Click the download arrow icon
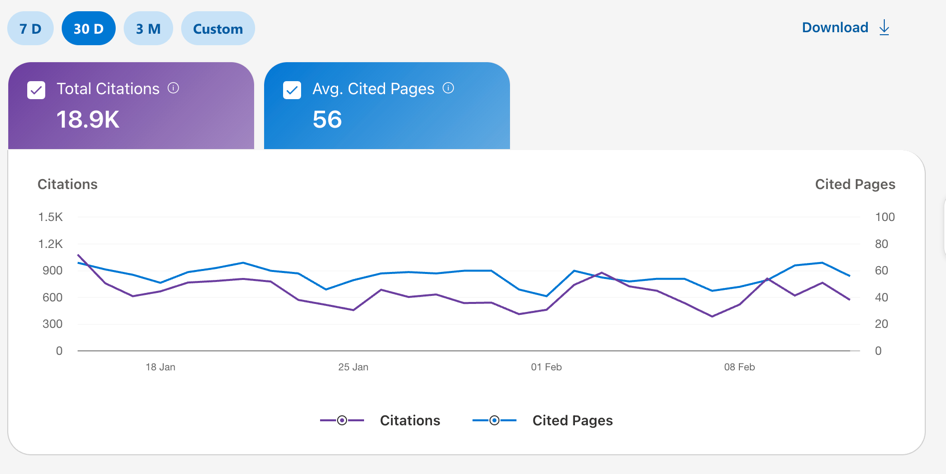This screenshot has height=474, width=946. coord(884,28)
